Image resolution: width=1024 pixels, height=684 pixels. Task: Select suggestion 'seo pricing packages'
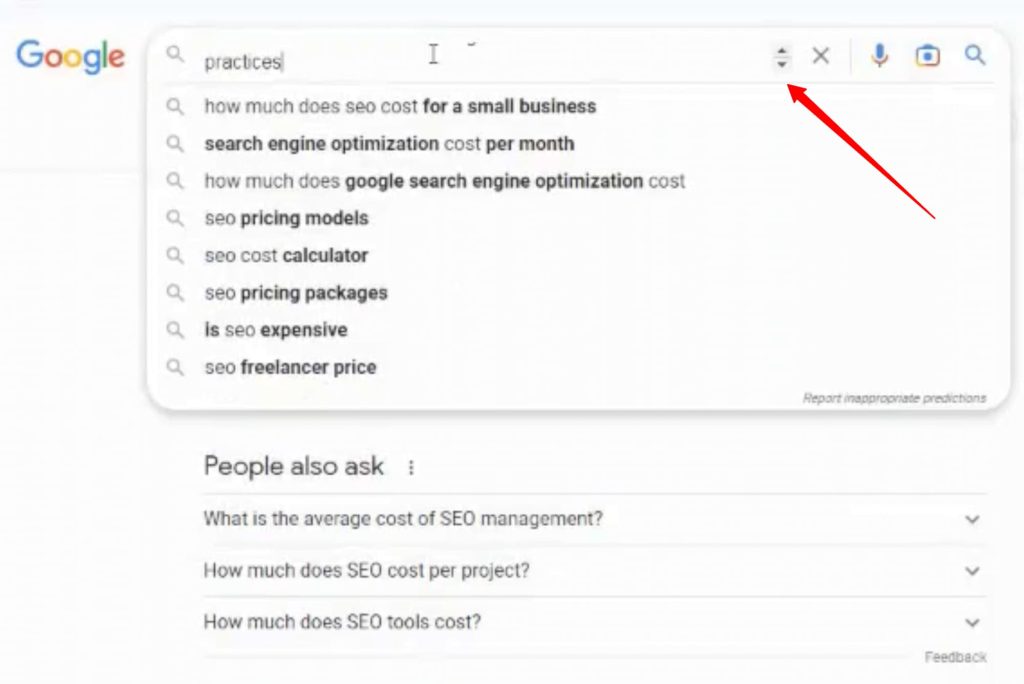[294, 293]
